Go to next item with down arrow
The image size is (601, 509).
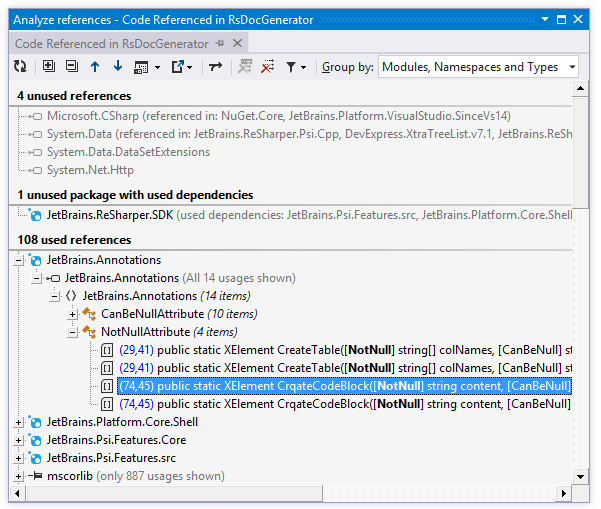tap(118, 67)
